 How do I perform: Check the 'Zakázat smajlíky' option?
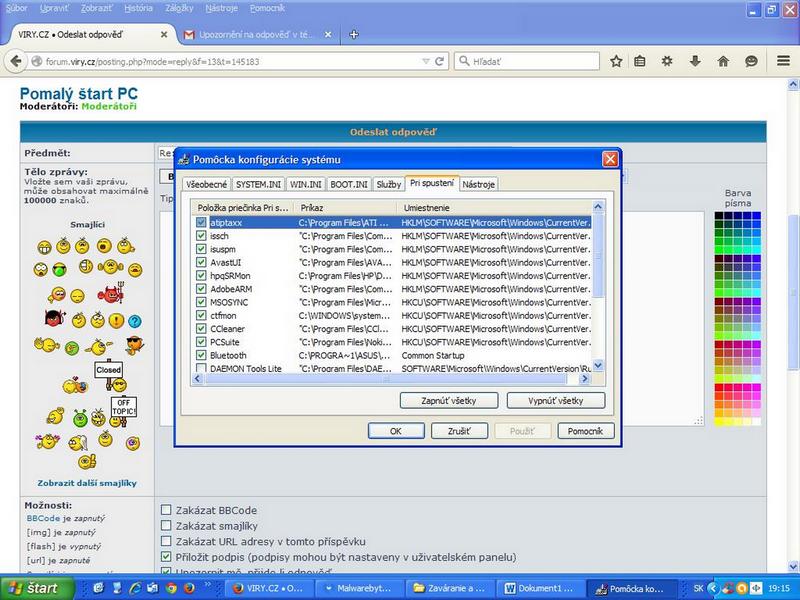(166, 524)
